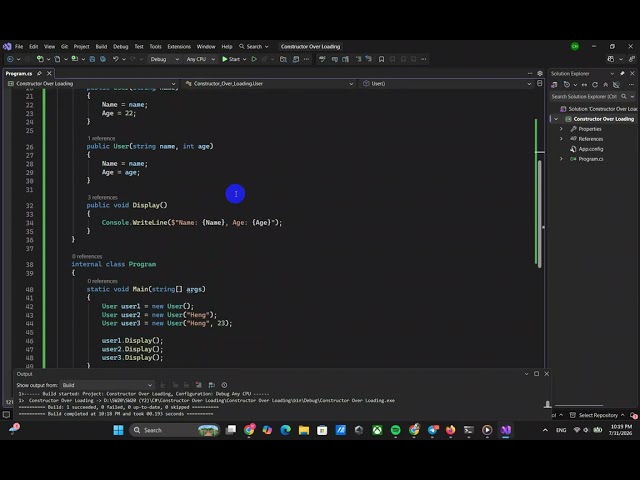The image size is (640, 480).
Task: Click the clock timestamp icon in Output toolbar
Action: point(224,385)
